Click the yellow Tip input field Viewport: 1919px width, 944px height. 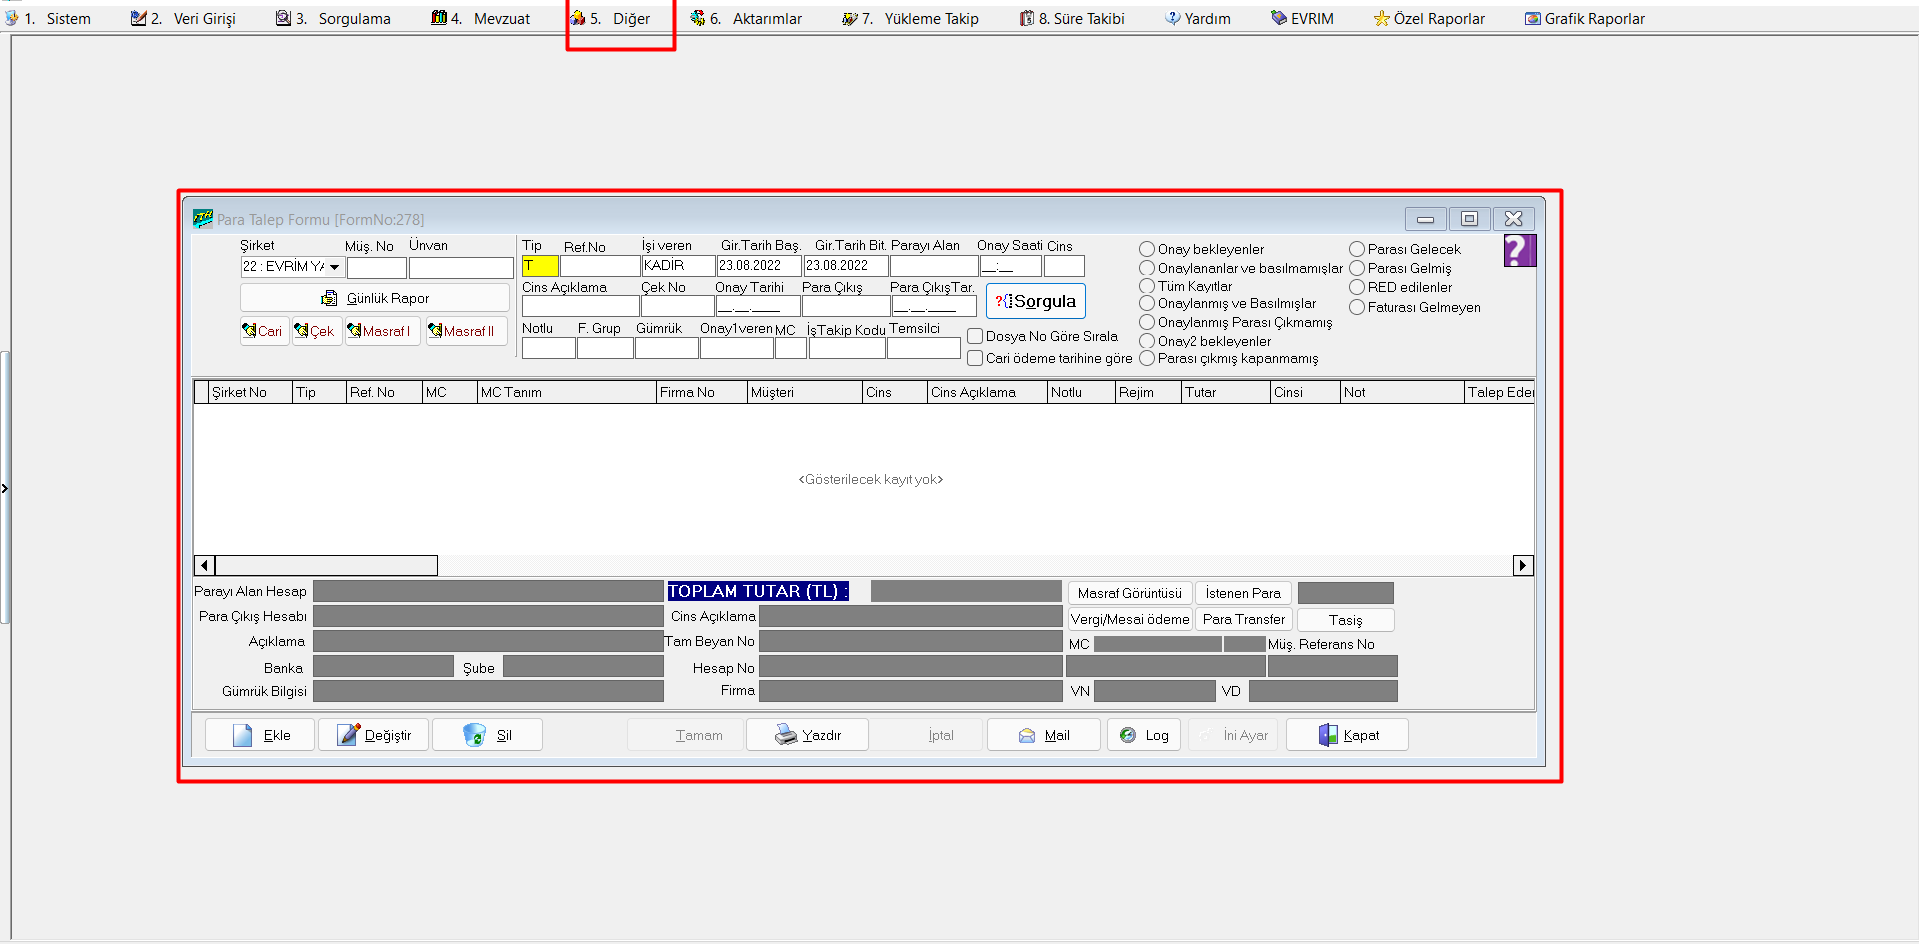coord(540,266)
